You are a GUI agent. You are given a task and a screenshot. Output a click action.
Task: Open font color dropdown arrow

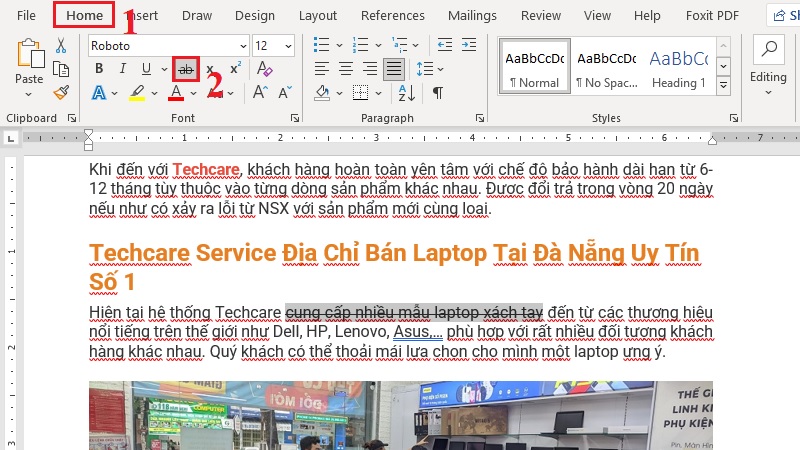(x=193, y=93)
